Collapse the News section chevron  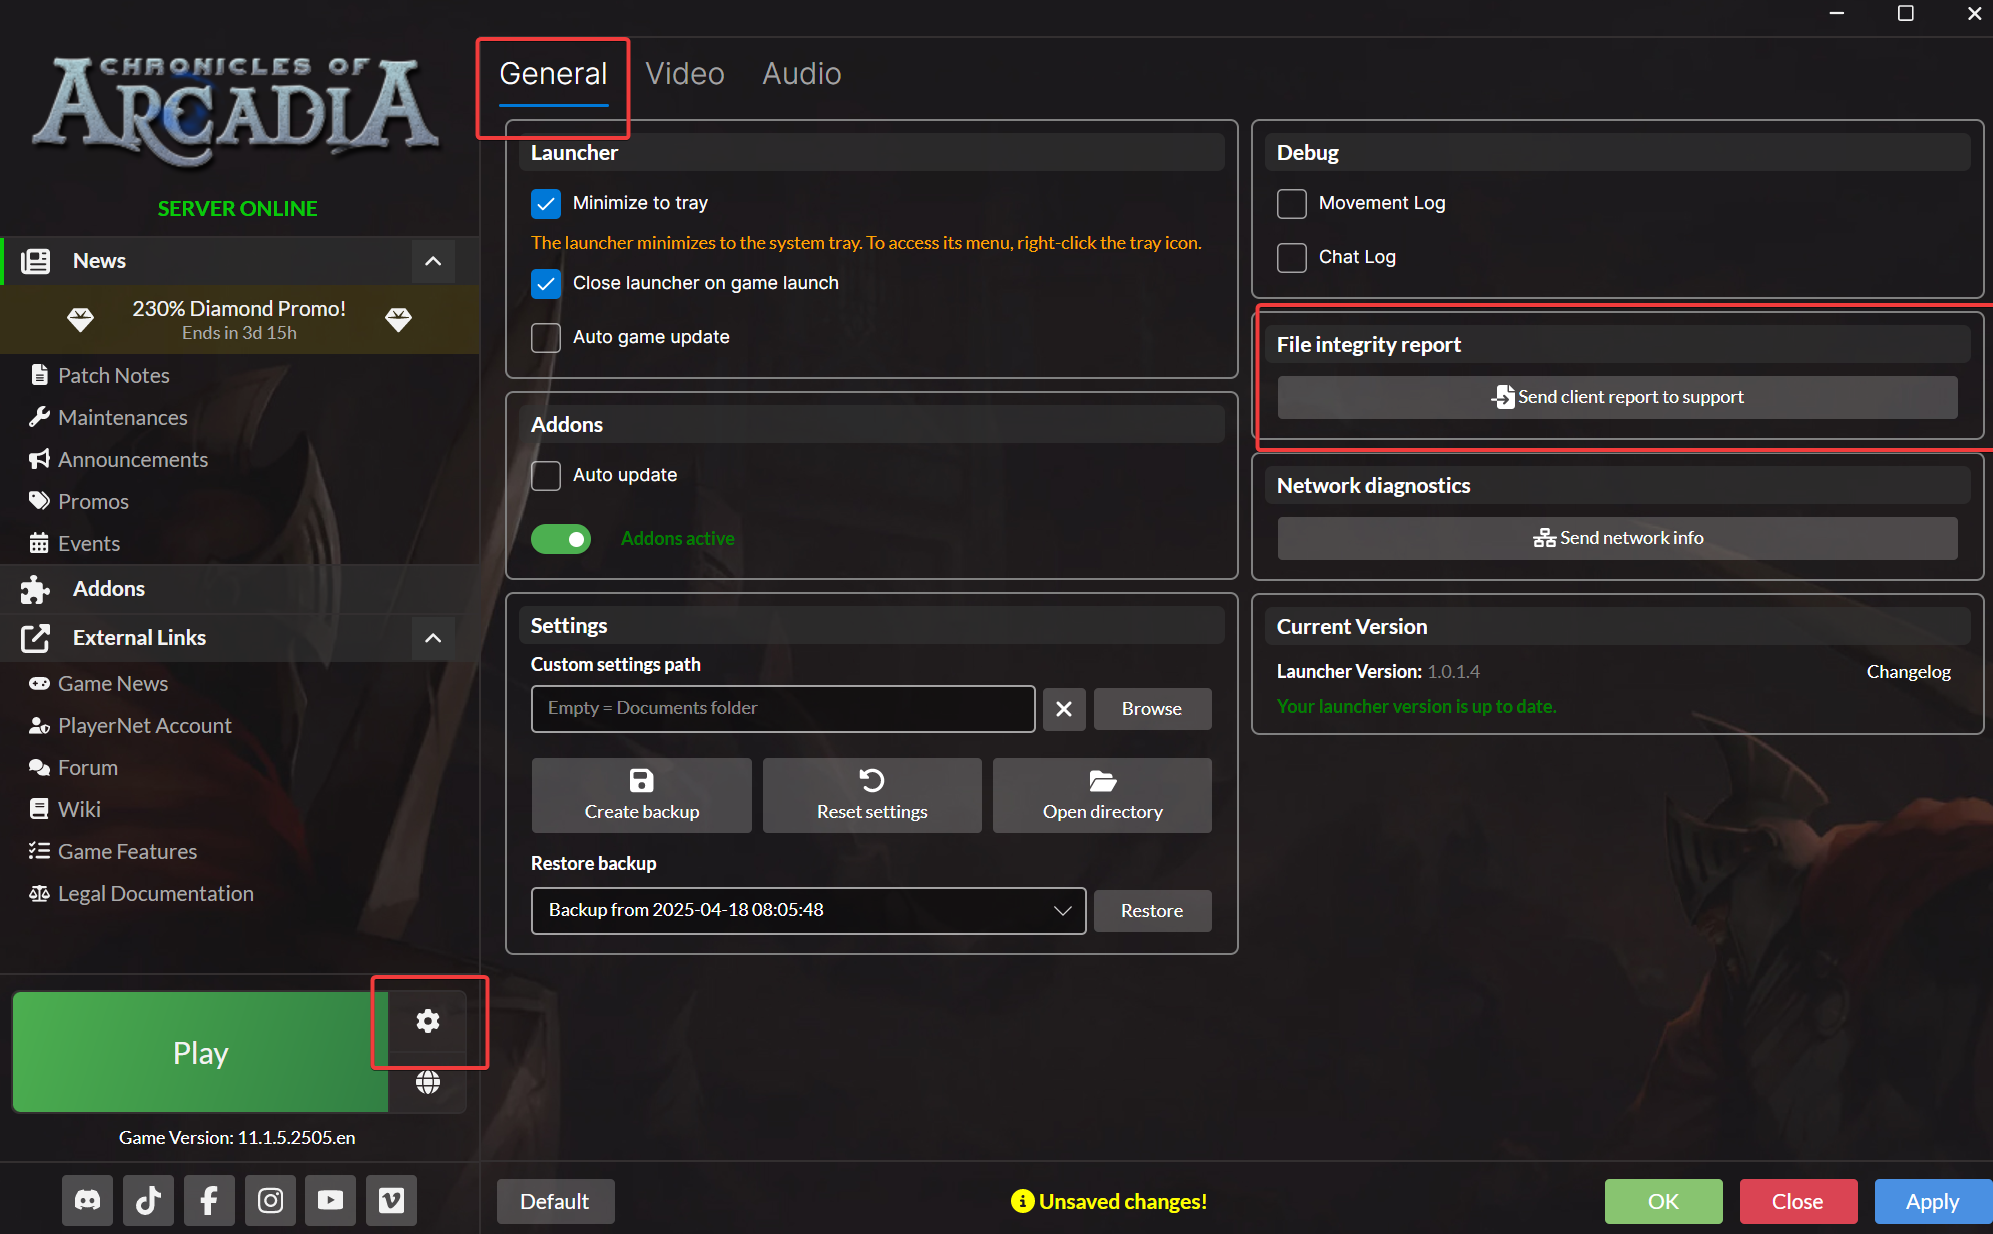[433, 261]
